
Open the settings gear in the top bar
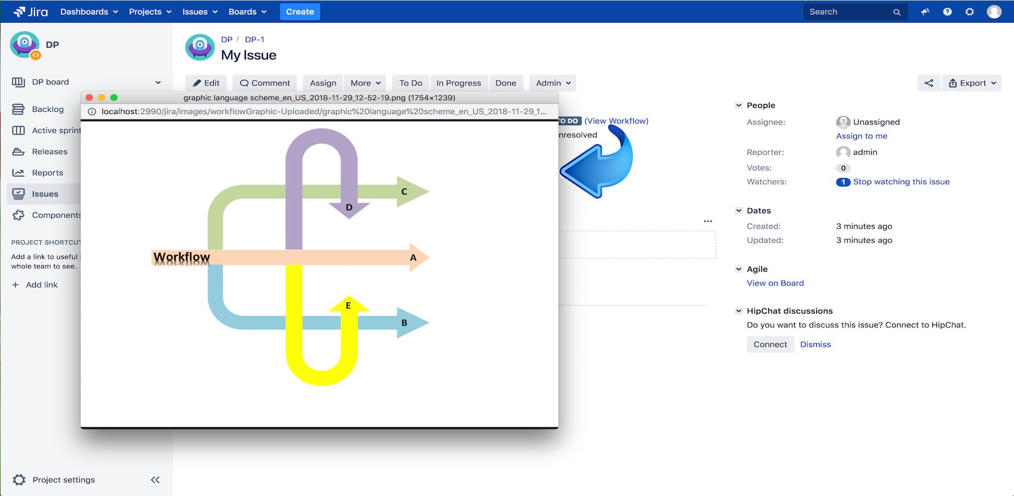coord(969,12)
